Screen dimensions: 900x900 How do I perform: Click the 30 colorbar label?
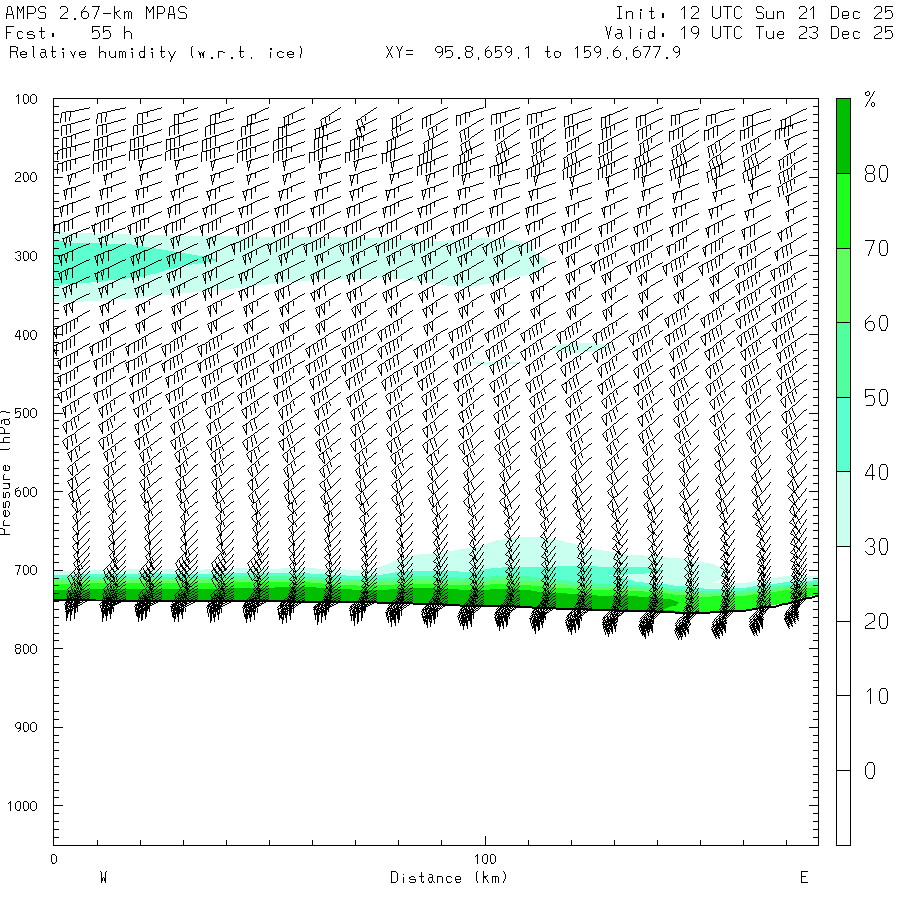click(x=876, y=547)
